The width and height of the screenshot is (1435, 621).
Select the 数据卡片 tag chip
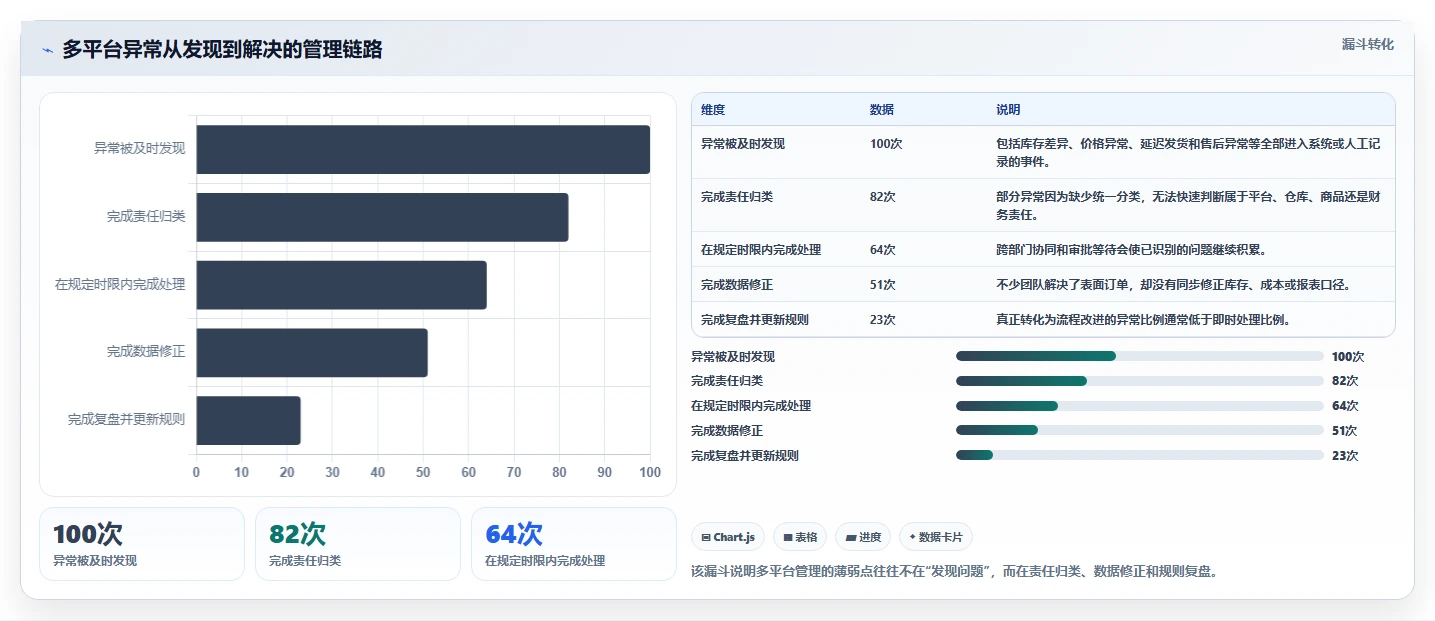click(x=936, y=537)
